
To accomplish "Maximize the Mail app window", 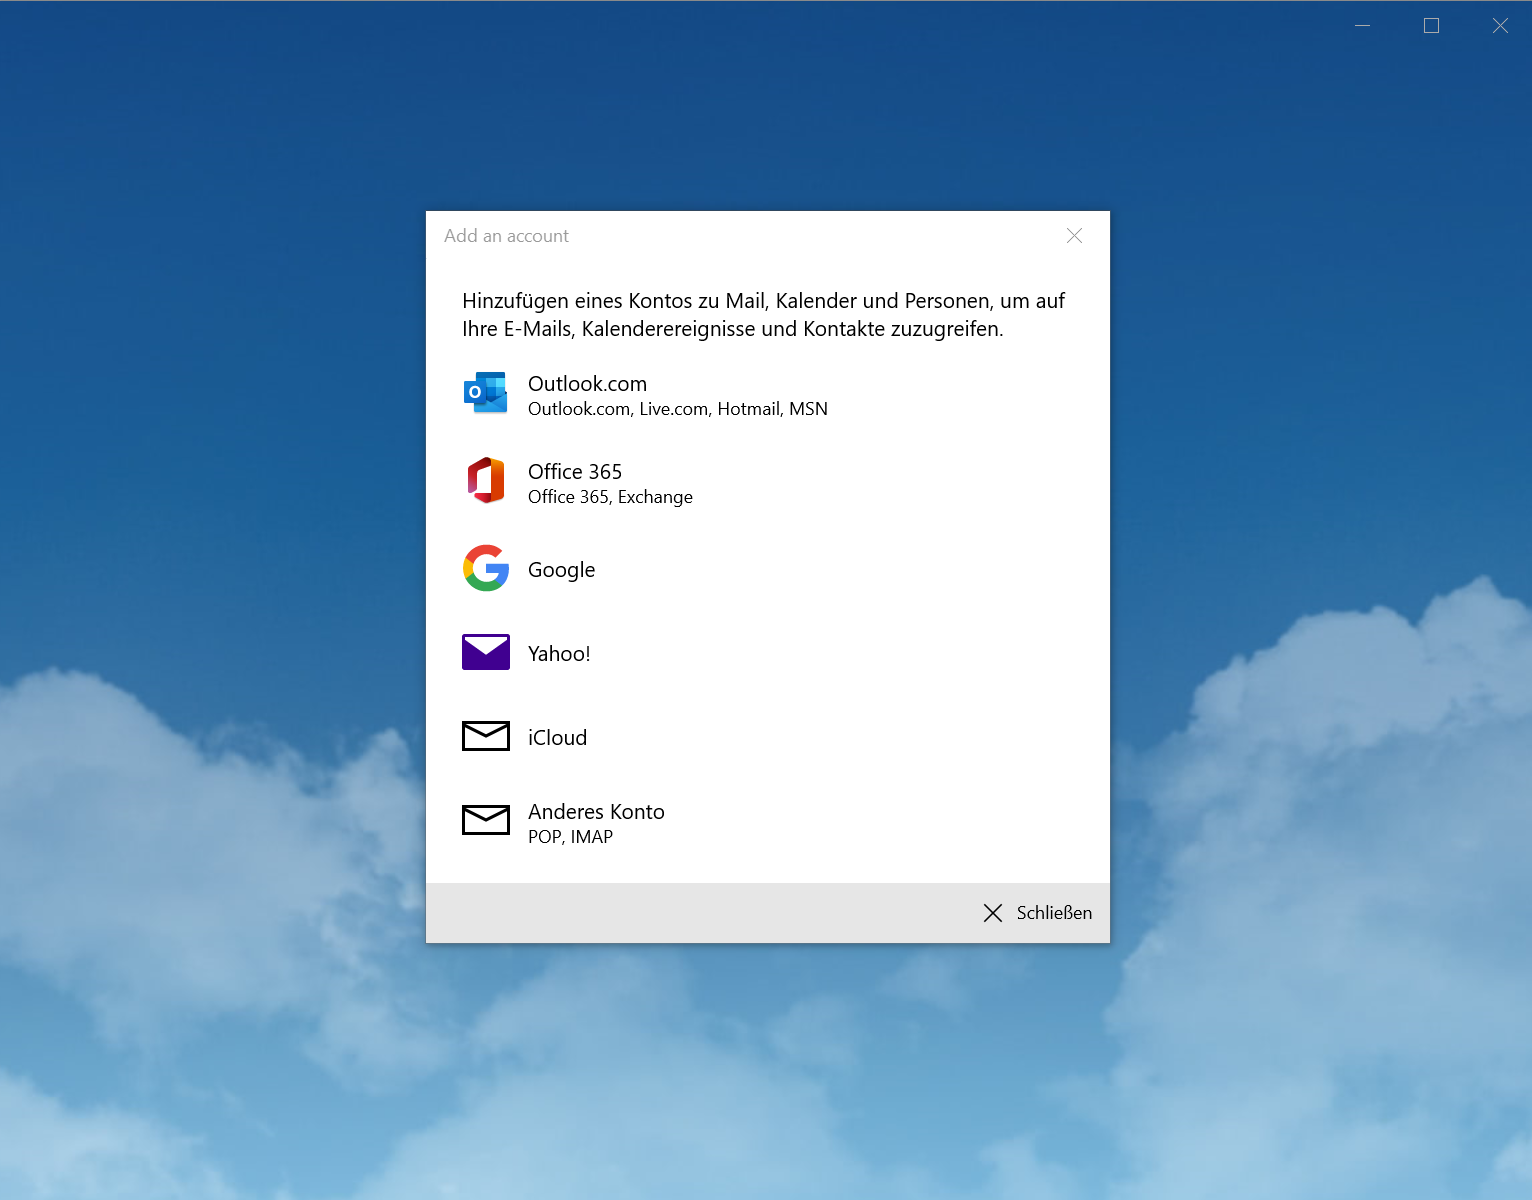I will (1431, 26).
